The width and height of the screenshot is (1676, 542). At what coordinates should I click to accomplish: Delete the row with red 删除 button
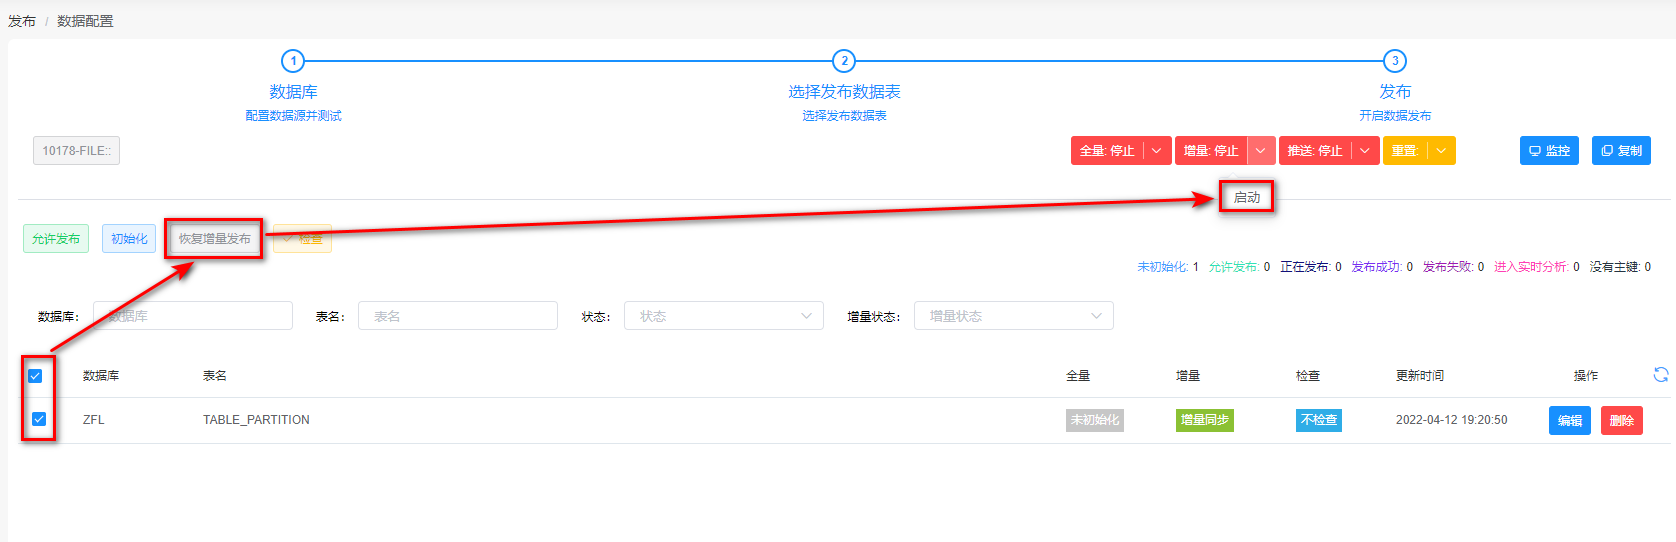(1621, 420)
